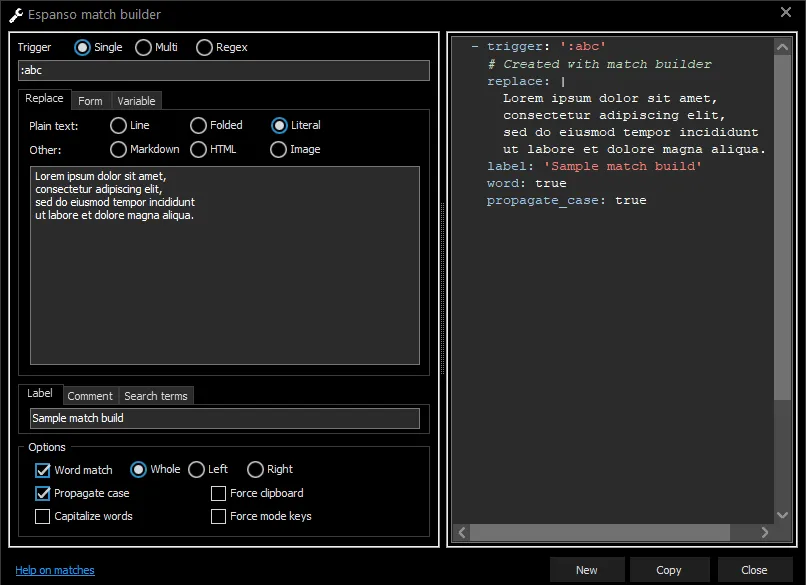Disable the Propagate case checkbox
806x585 pixels.
tap(43, 493)
